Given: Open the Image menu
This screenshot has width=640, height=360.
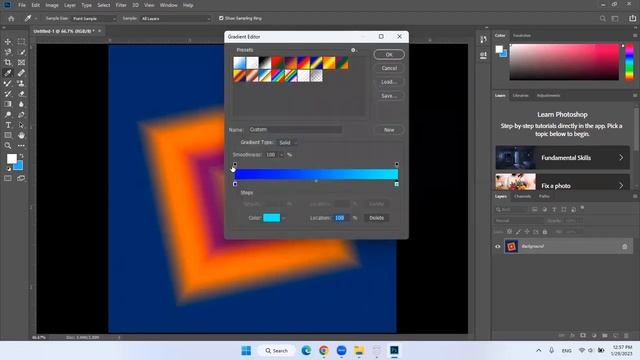Looking at the screenshot, I should [52, 5].
